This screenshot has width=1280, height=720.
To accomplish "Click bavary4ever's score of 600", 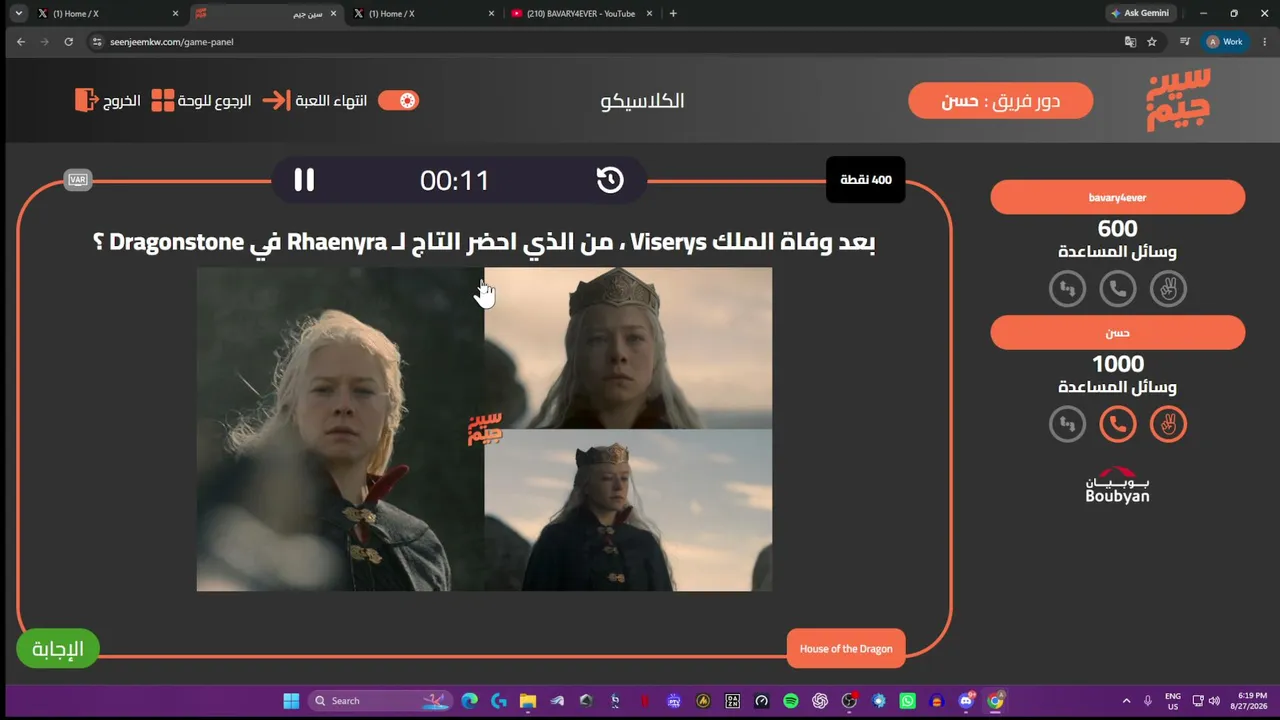I will 1118,229.
